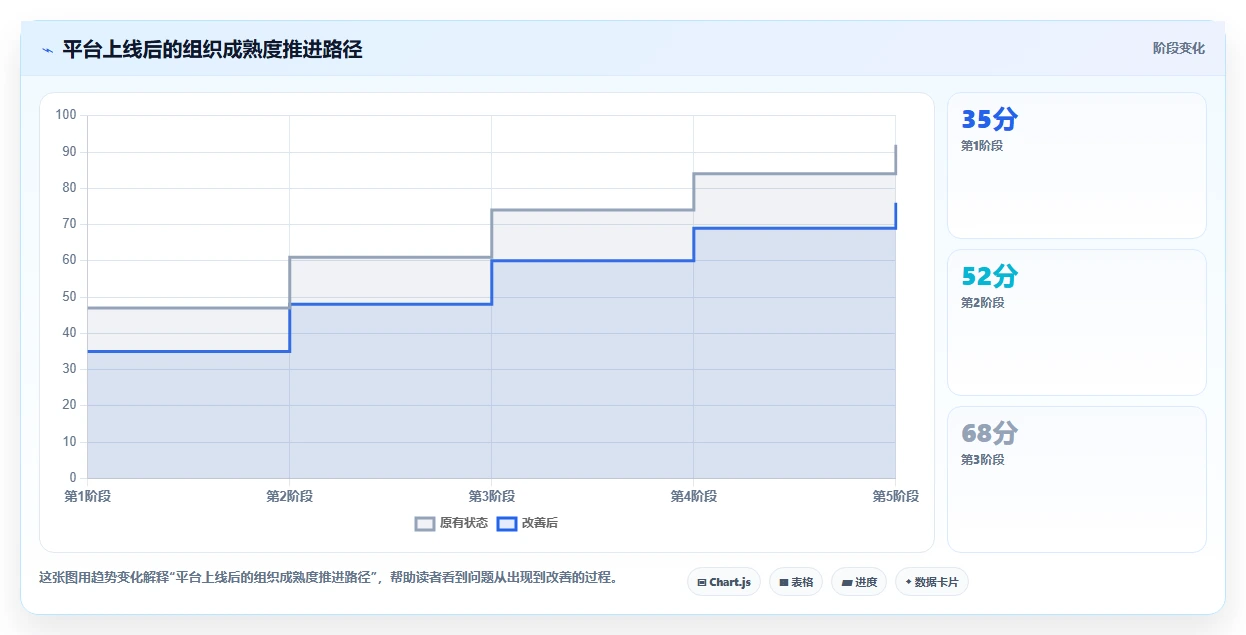
Task: Click the Chart.js tag icon
Action: click(x=702, y=582)
